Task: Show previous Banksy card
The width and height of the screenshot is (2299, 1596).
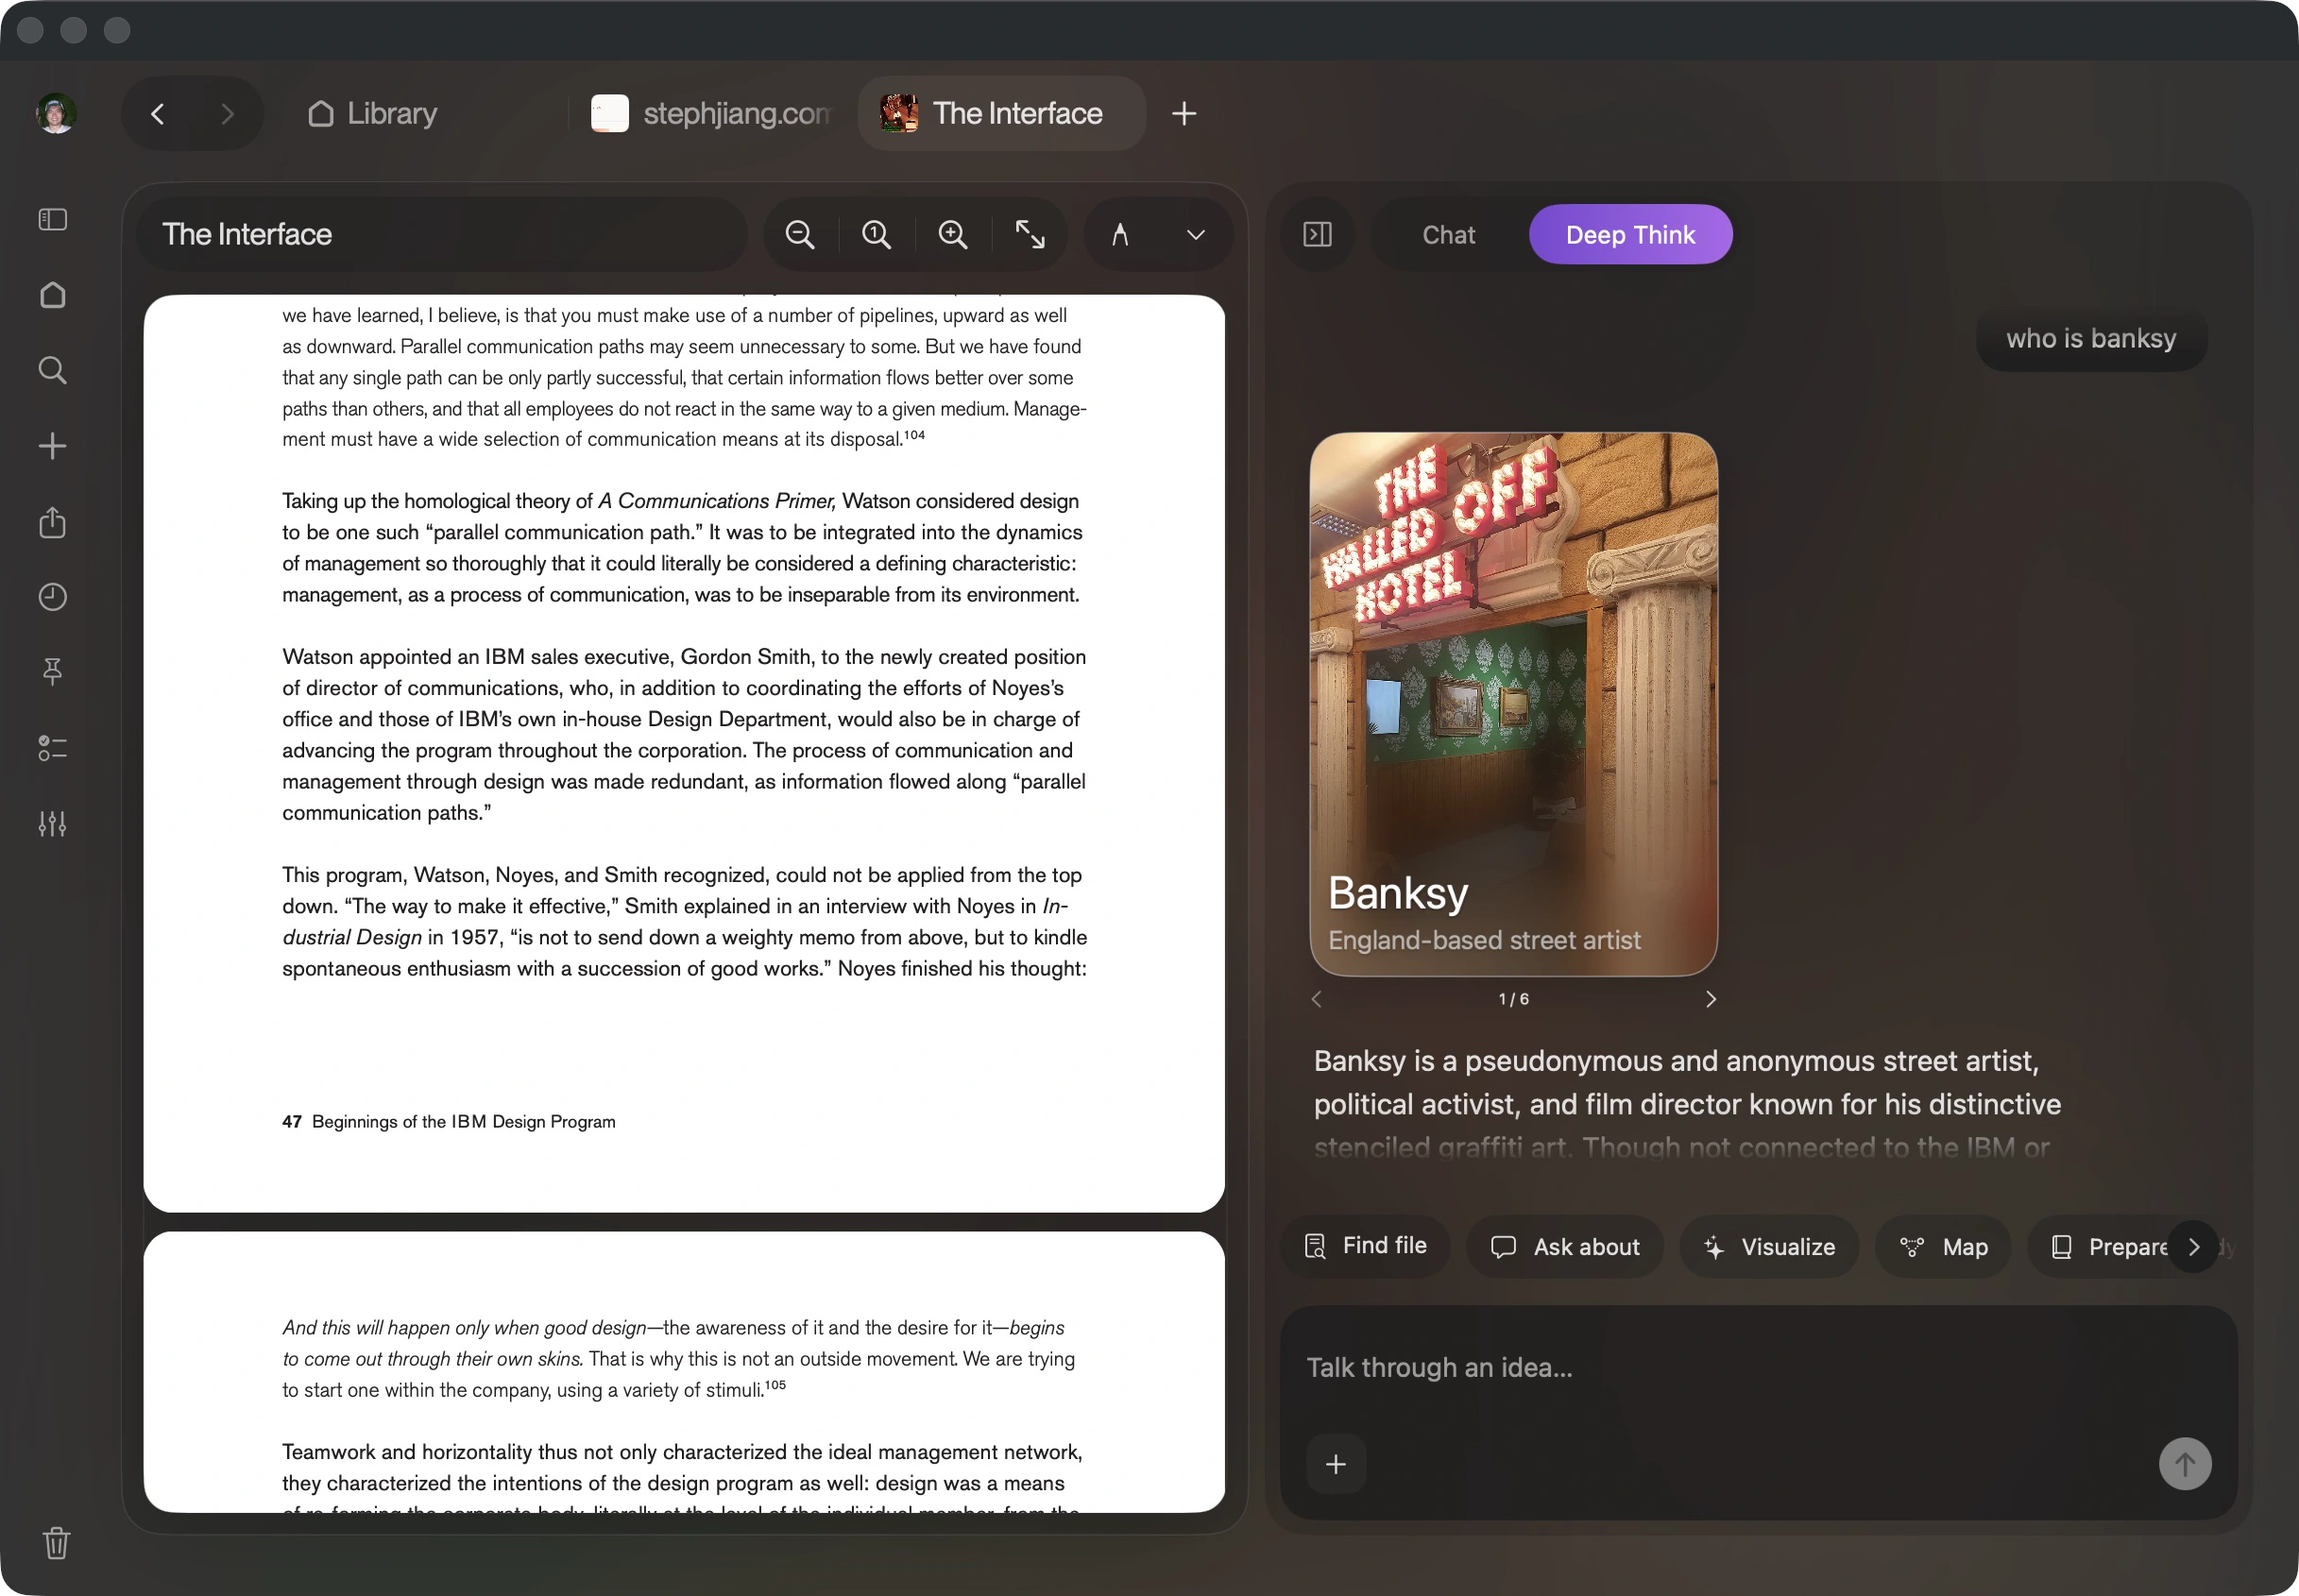Action: click(x=1316, y=999)
